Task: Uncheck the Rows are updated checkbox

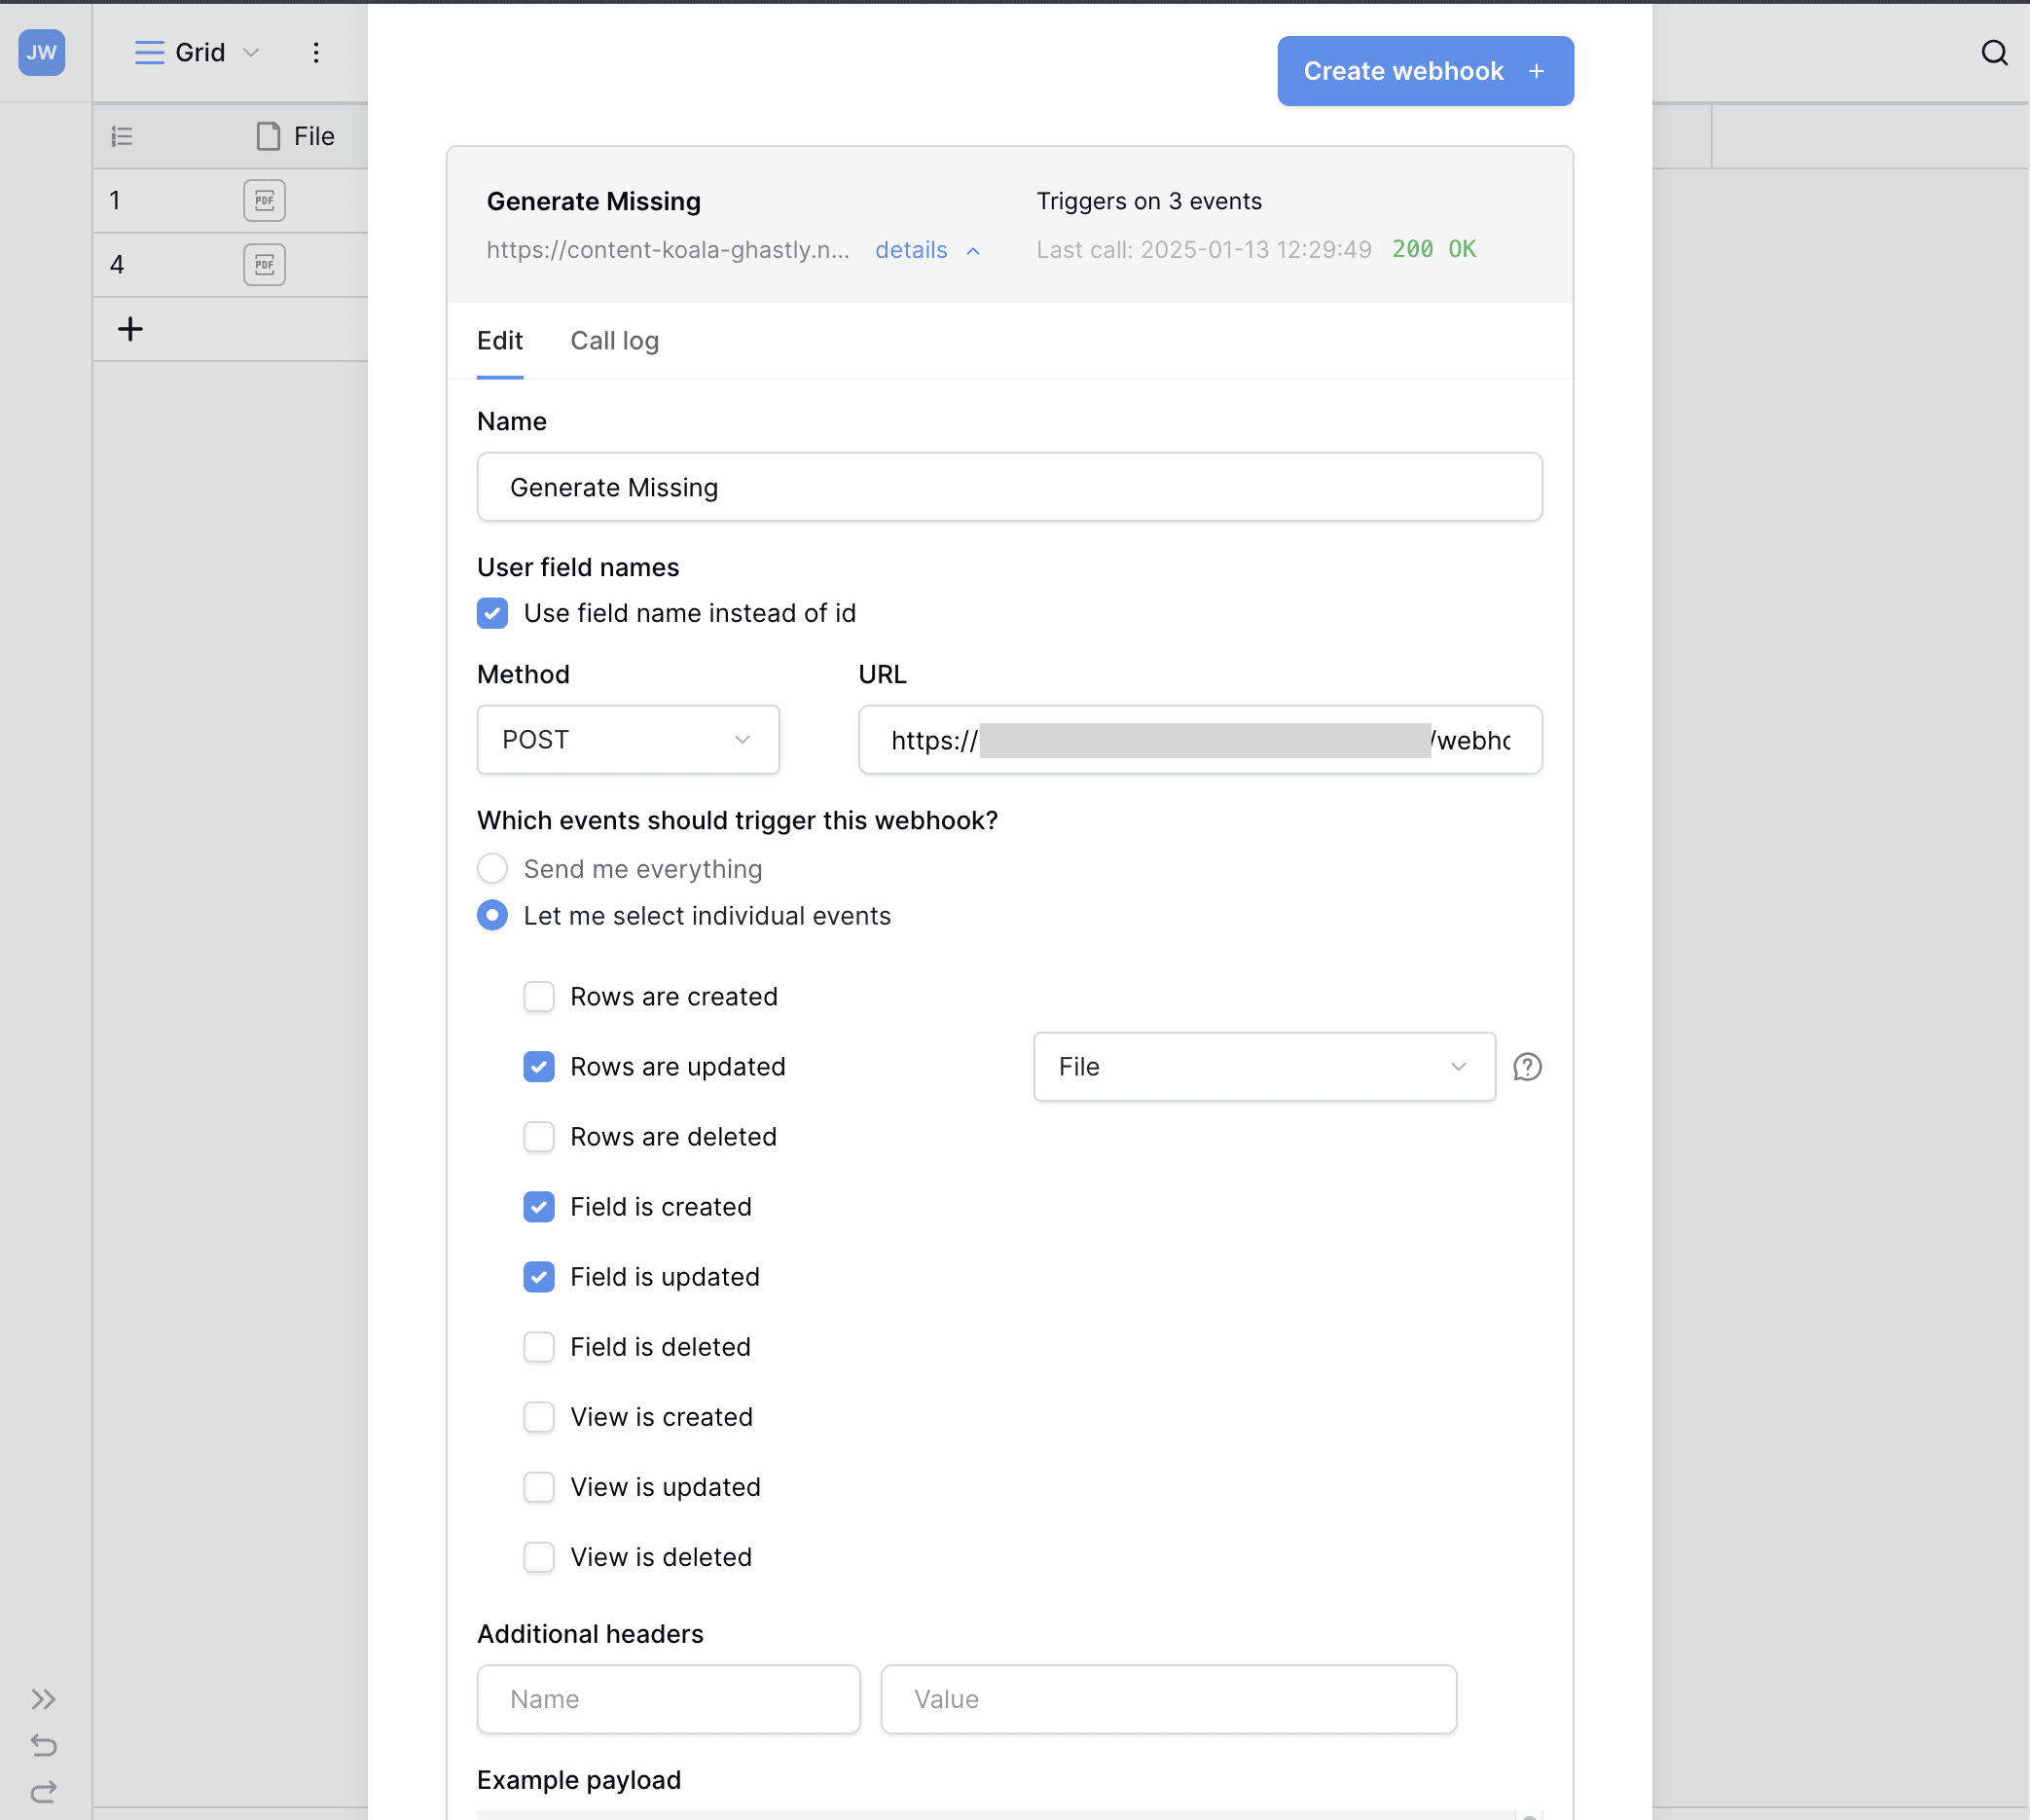Action: click(x=539, y=1066)
